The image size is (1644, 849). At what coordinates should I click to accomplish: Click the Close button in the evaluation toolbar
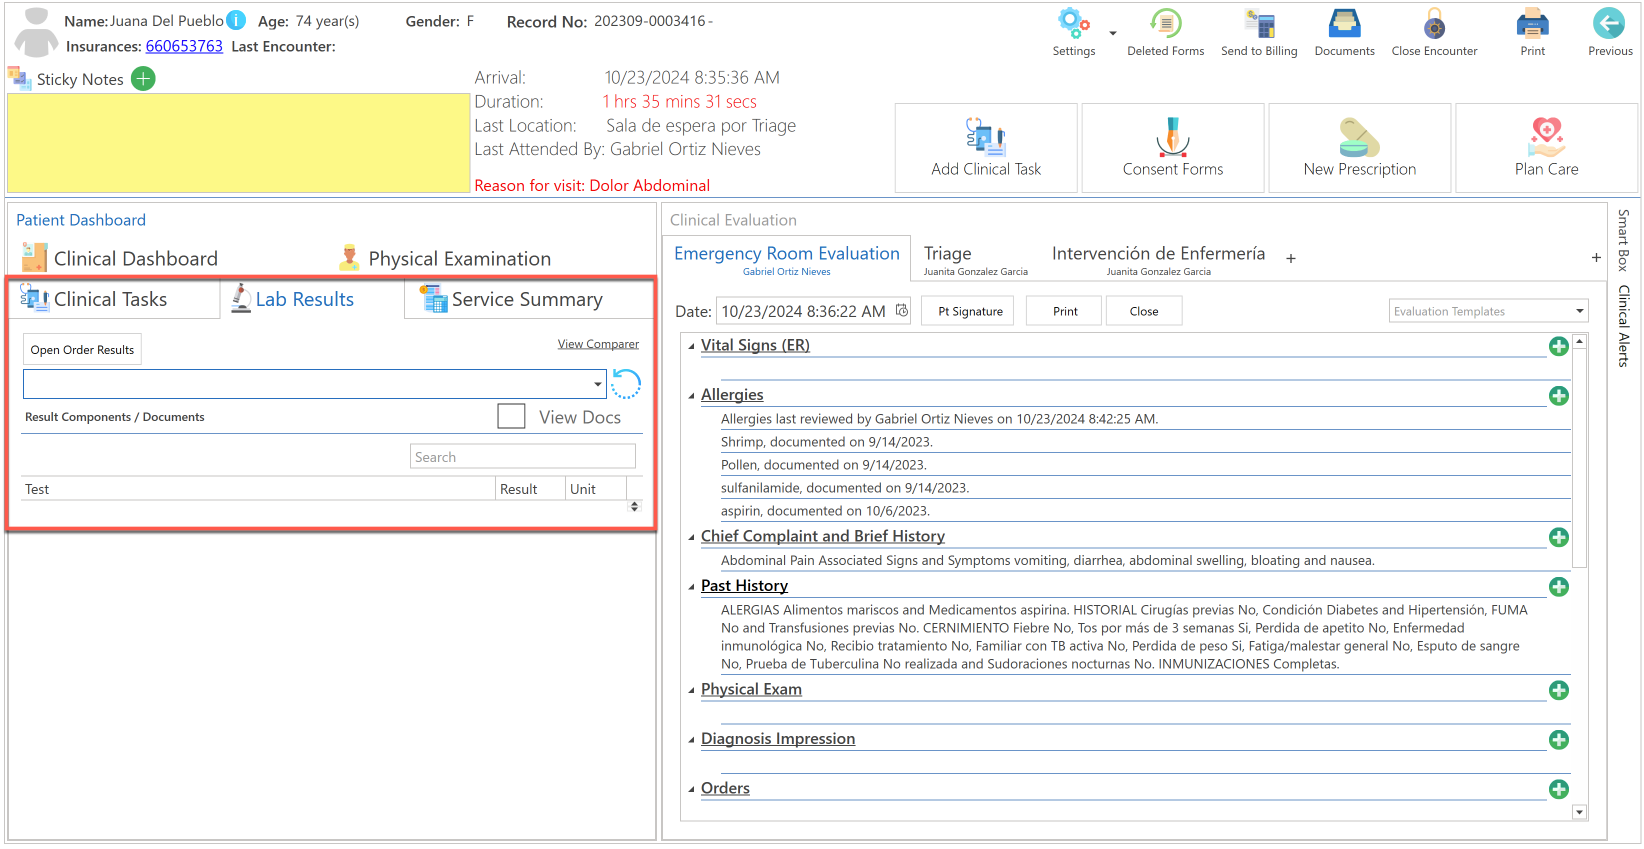(1144, 311)
